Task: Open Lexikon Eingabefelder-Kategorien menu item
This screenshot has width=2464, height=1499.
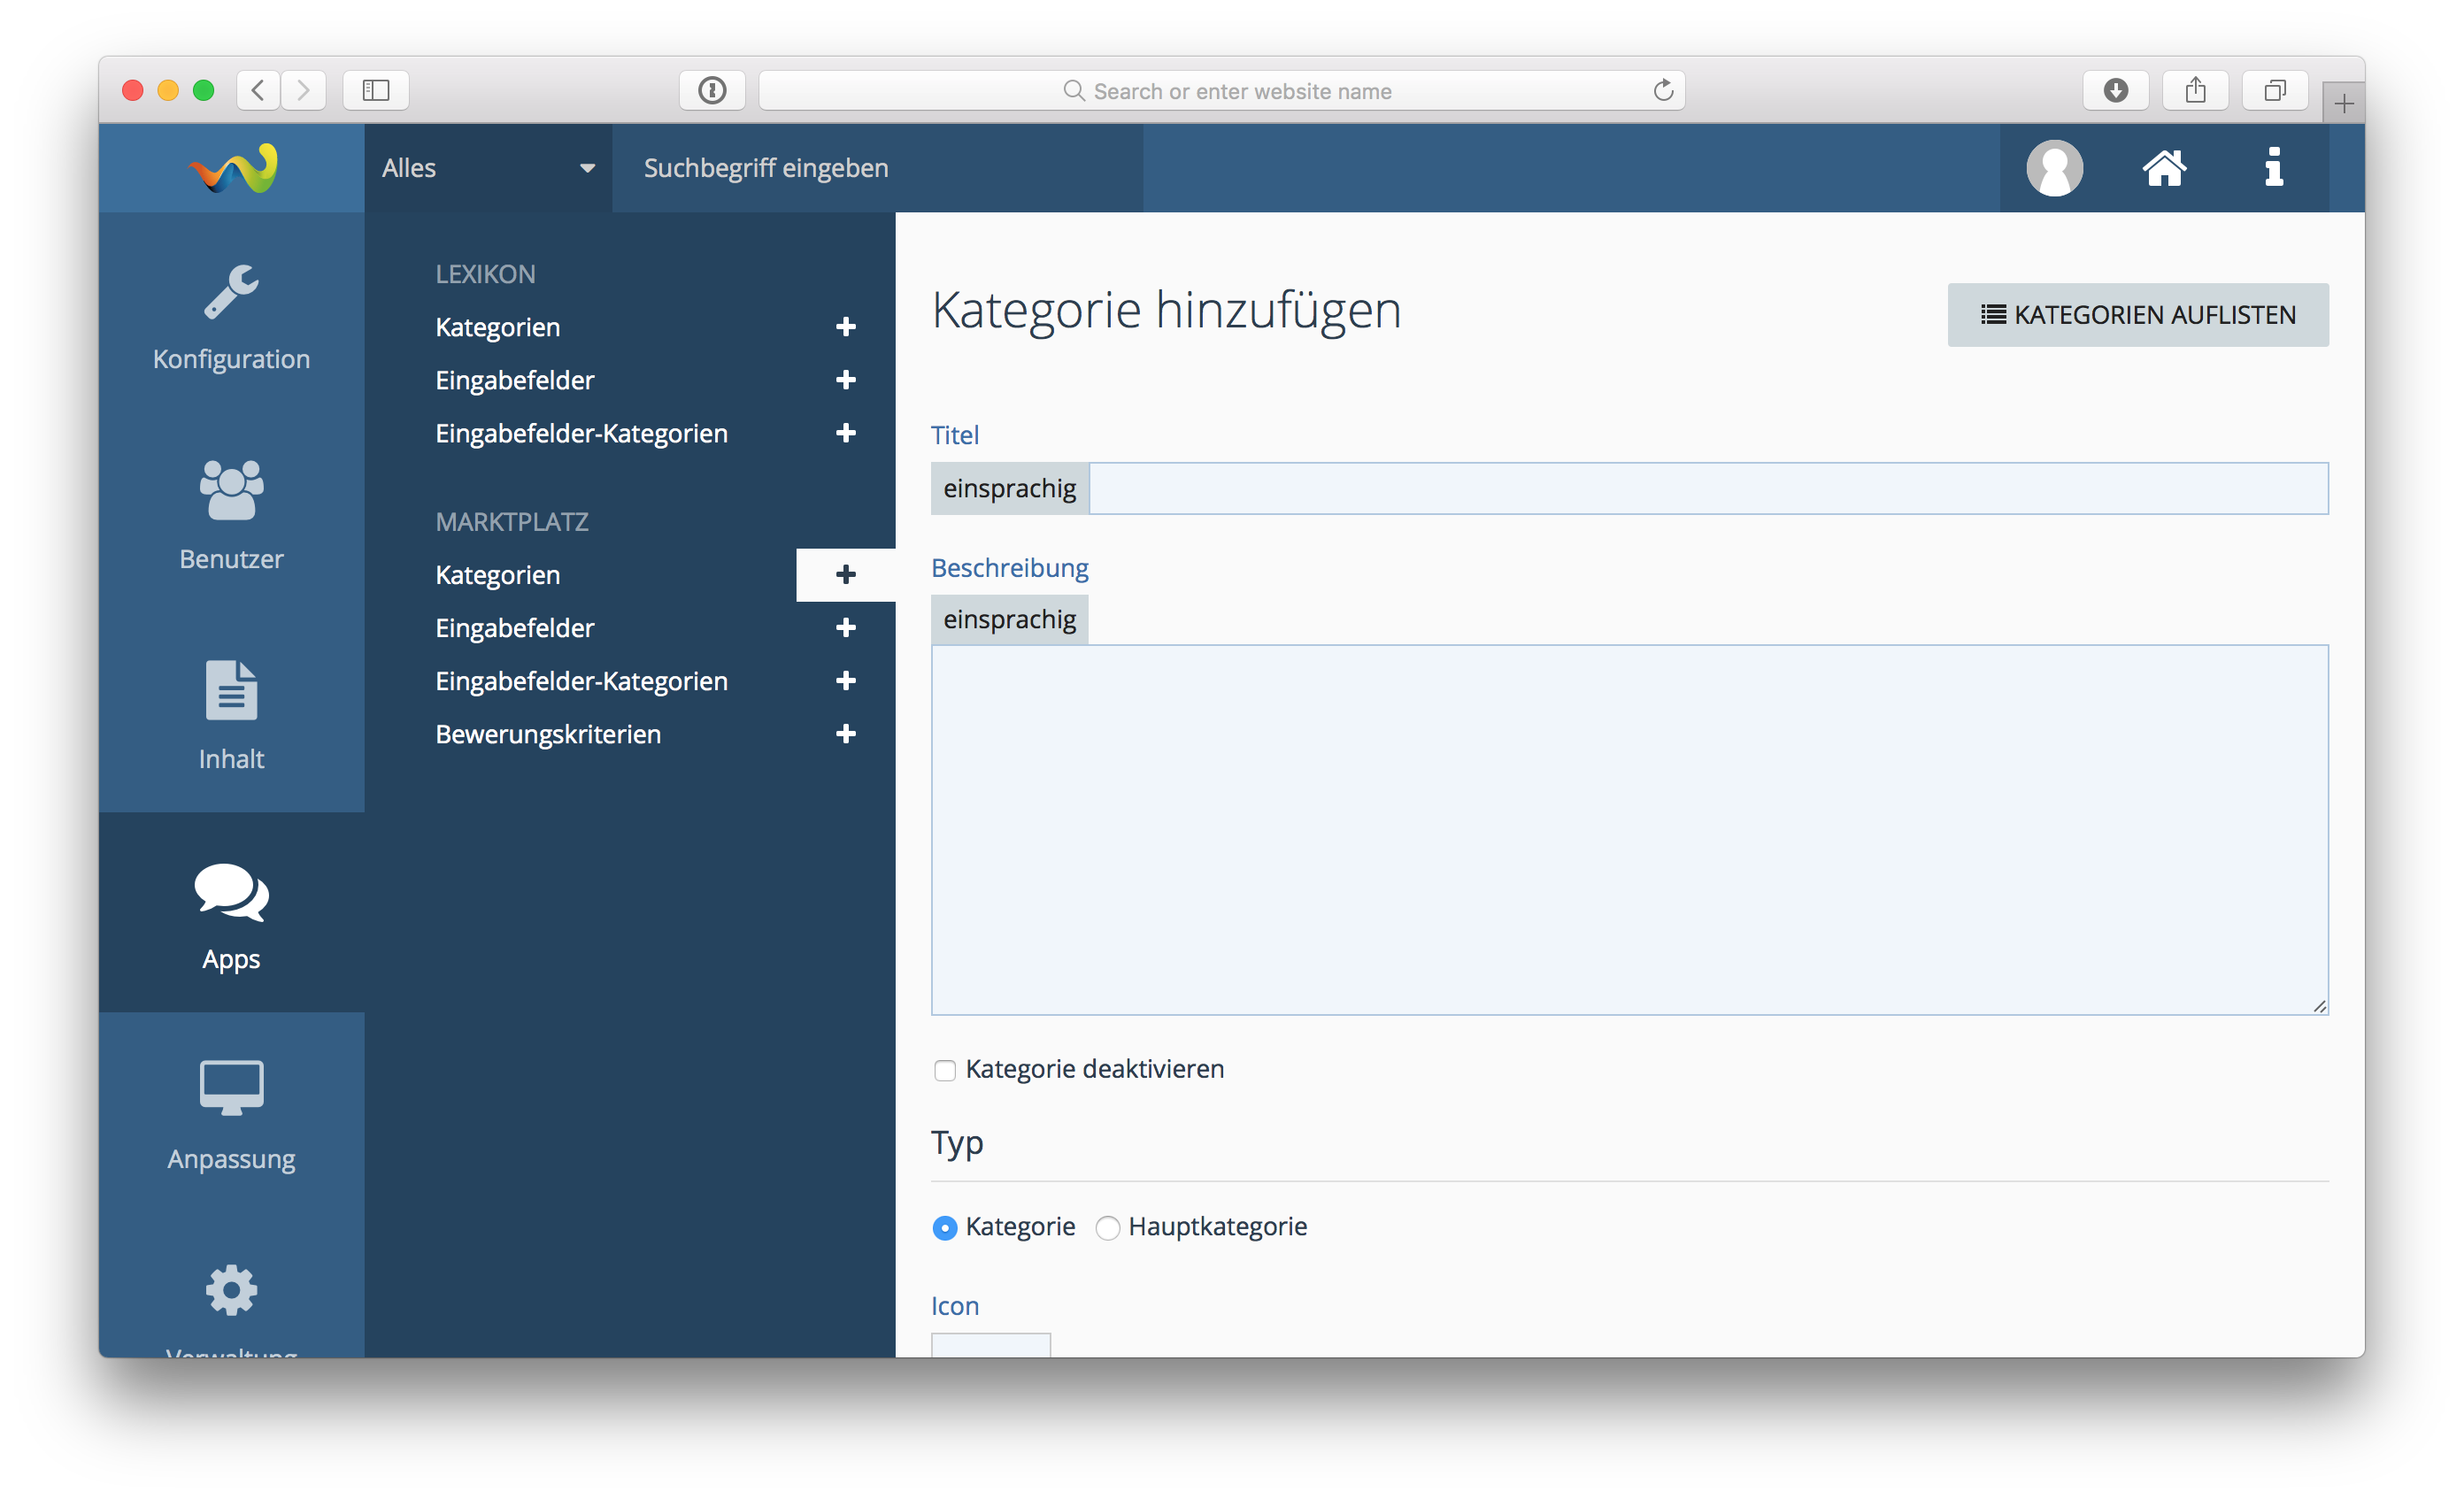Action: pyautogui.click(x=581, y=433)
